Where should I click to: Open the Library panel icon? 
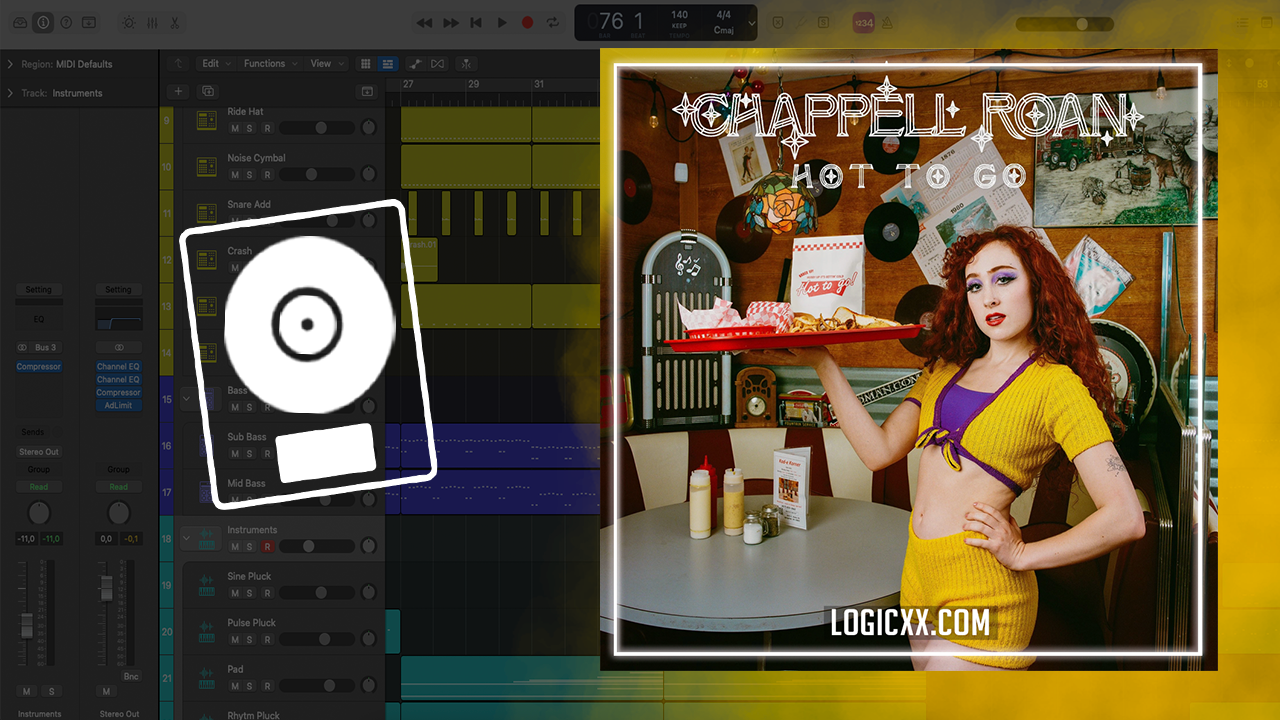[20, 22]
